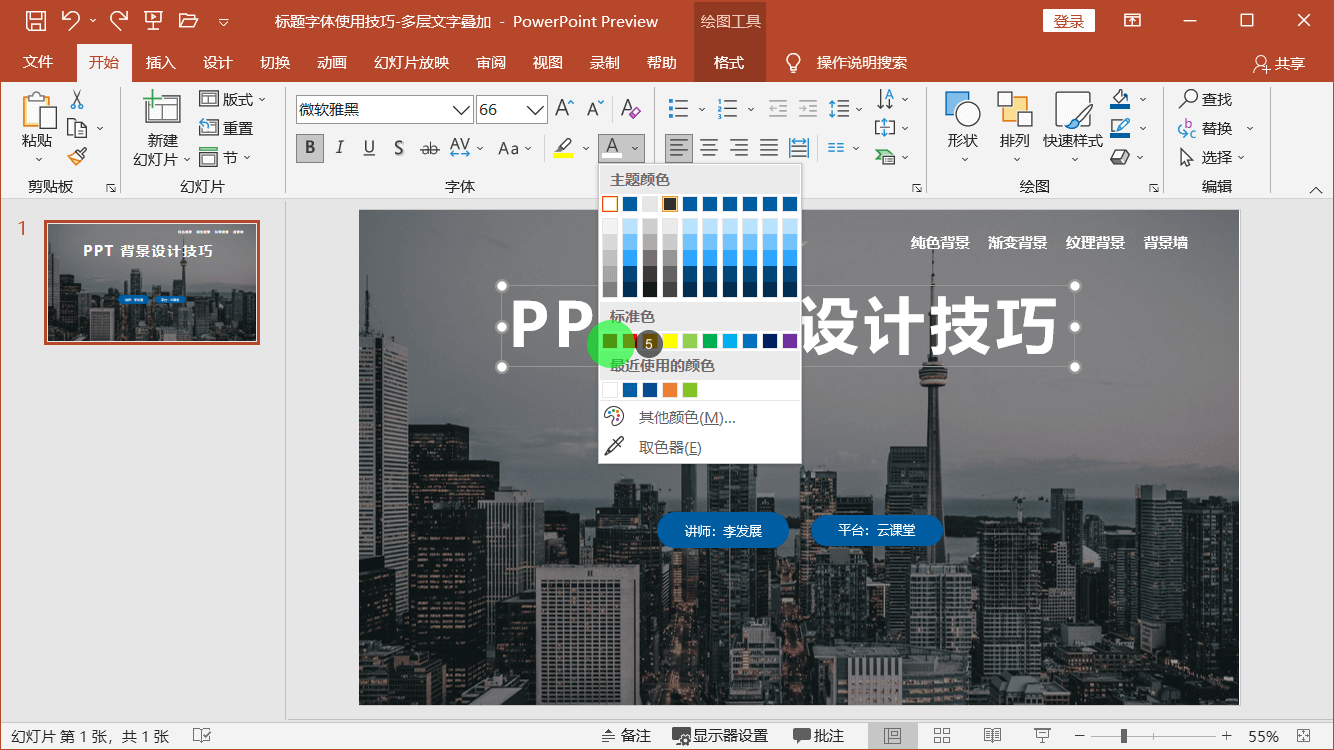This screenshot has width=1334, height=750.
Task: Click the character spacing AV icon
Action: coord(460,148)
